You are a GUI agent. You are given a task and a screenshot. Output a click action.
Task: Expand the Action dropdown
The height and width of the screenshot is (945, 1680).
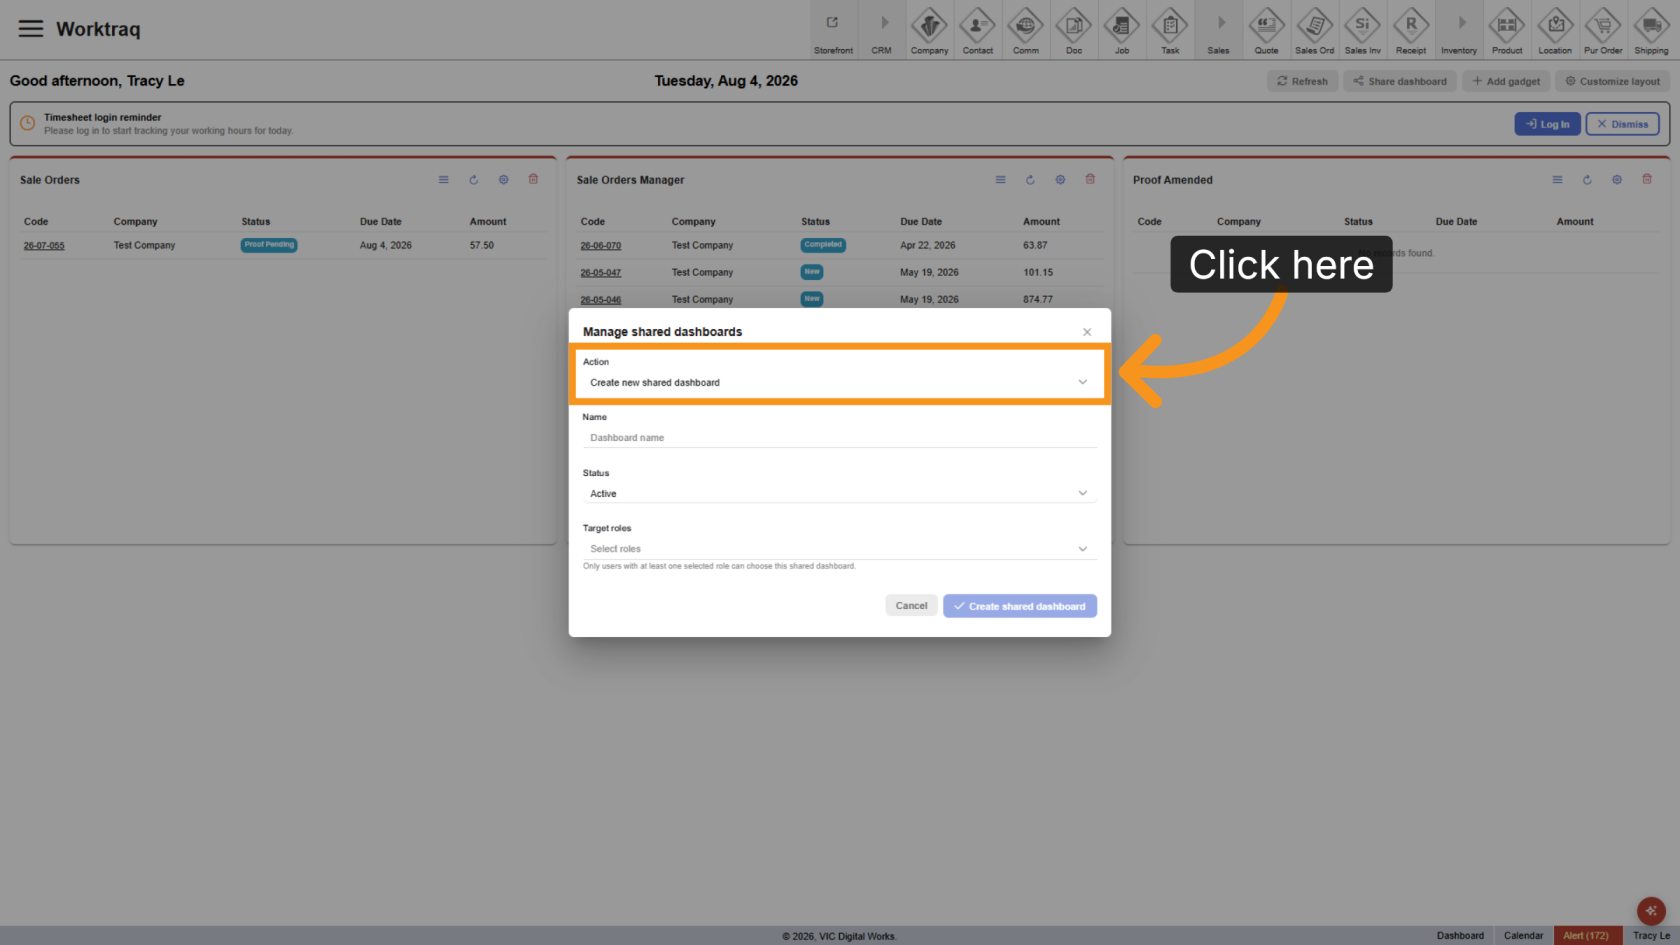click(x=839, y=382)
